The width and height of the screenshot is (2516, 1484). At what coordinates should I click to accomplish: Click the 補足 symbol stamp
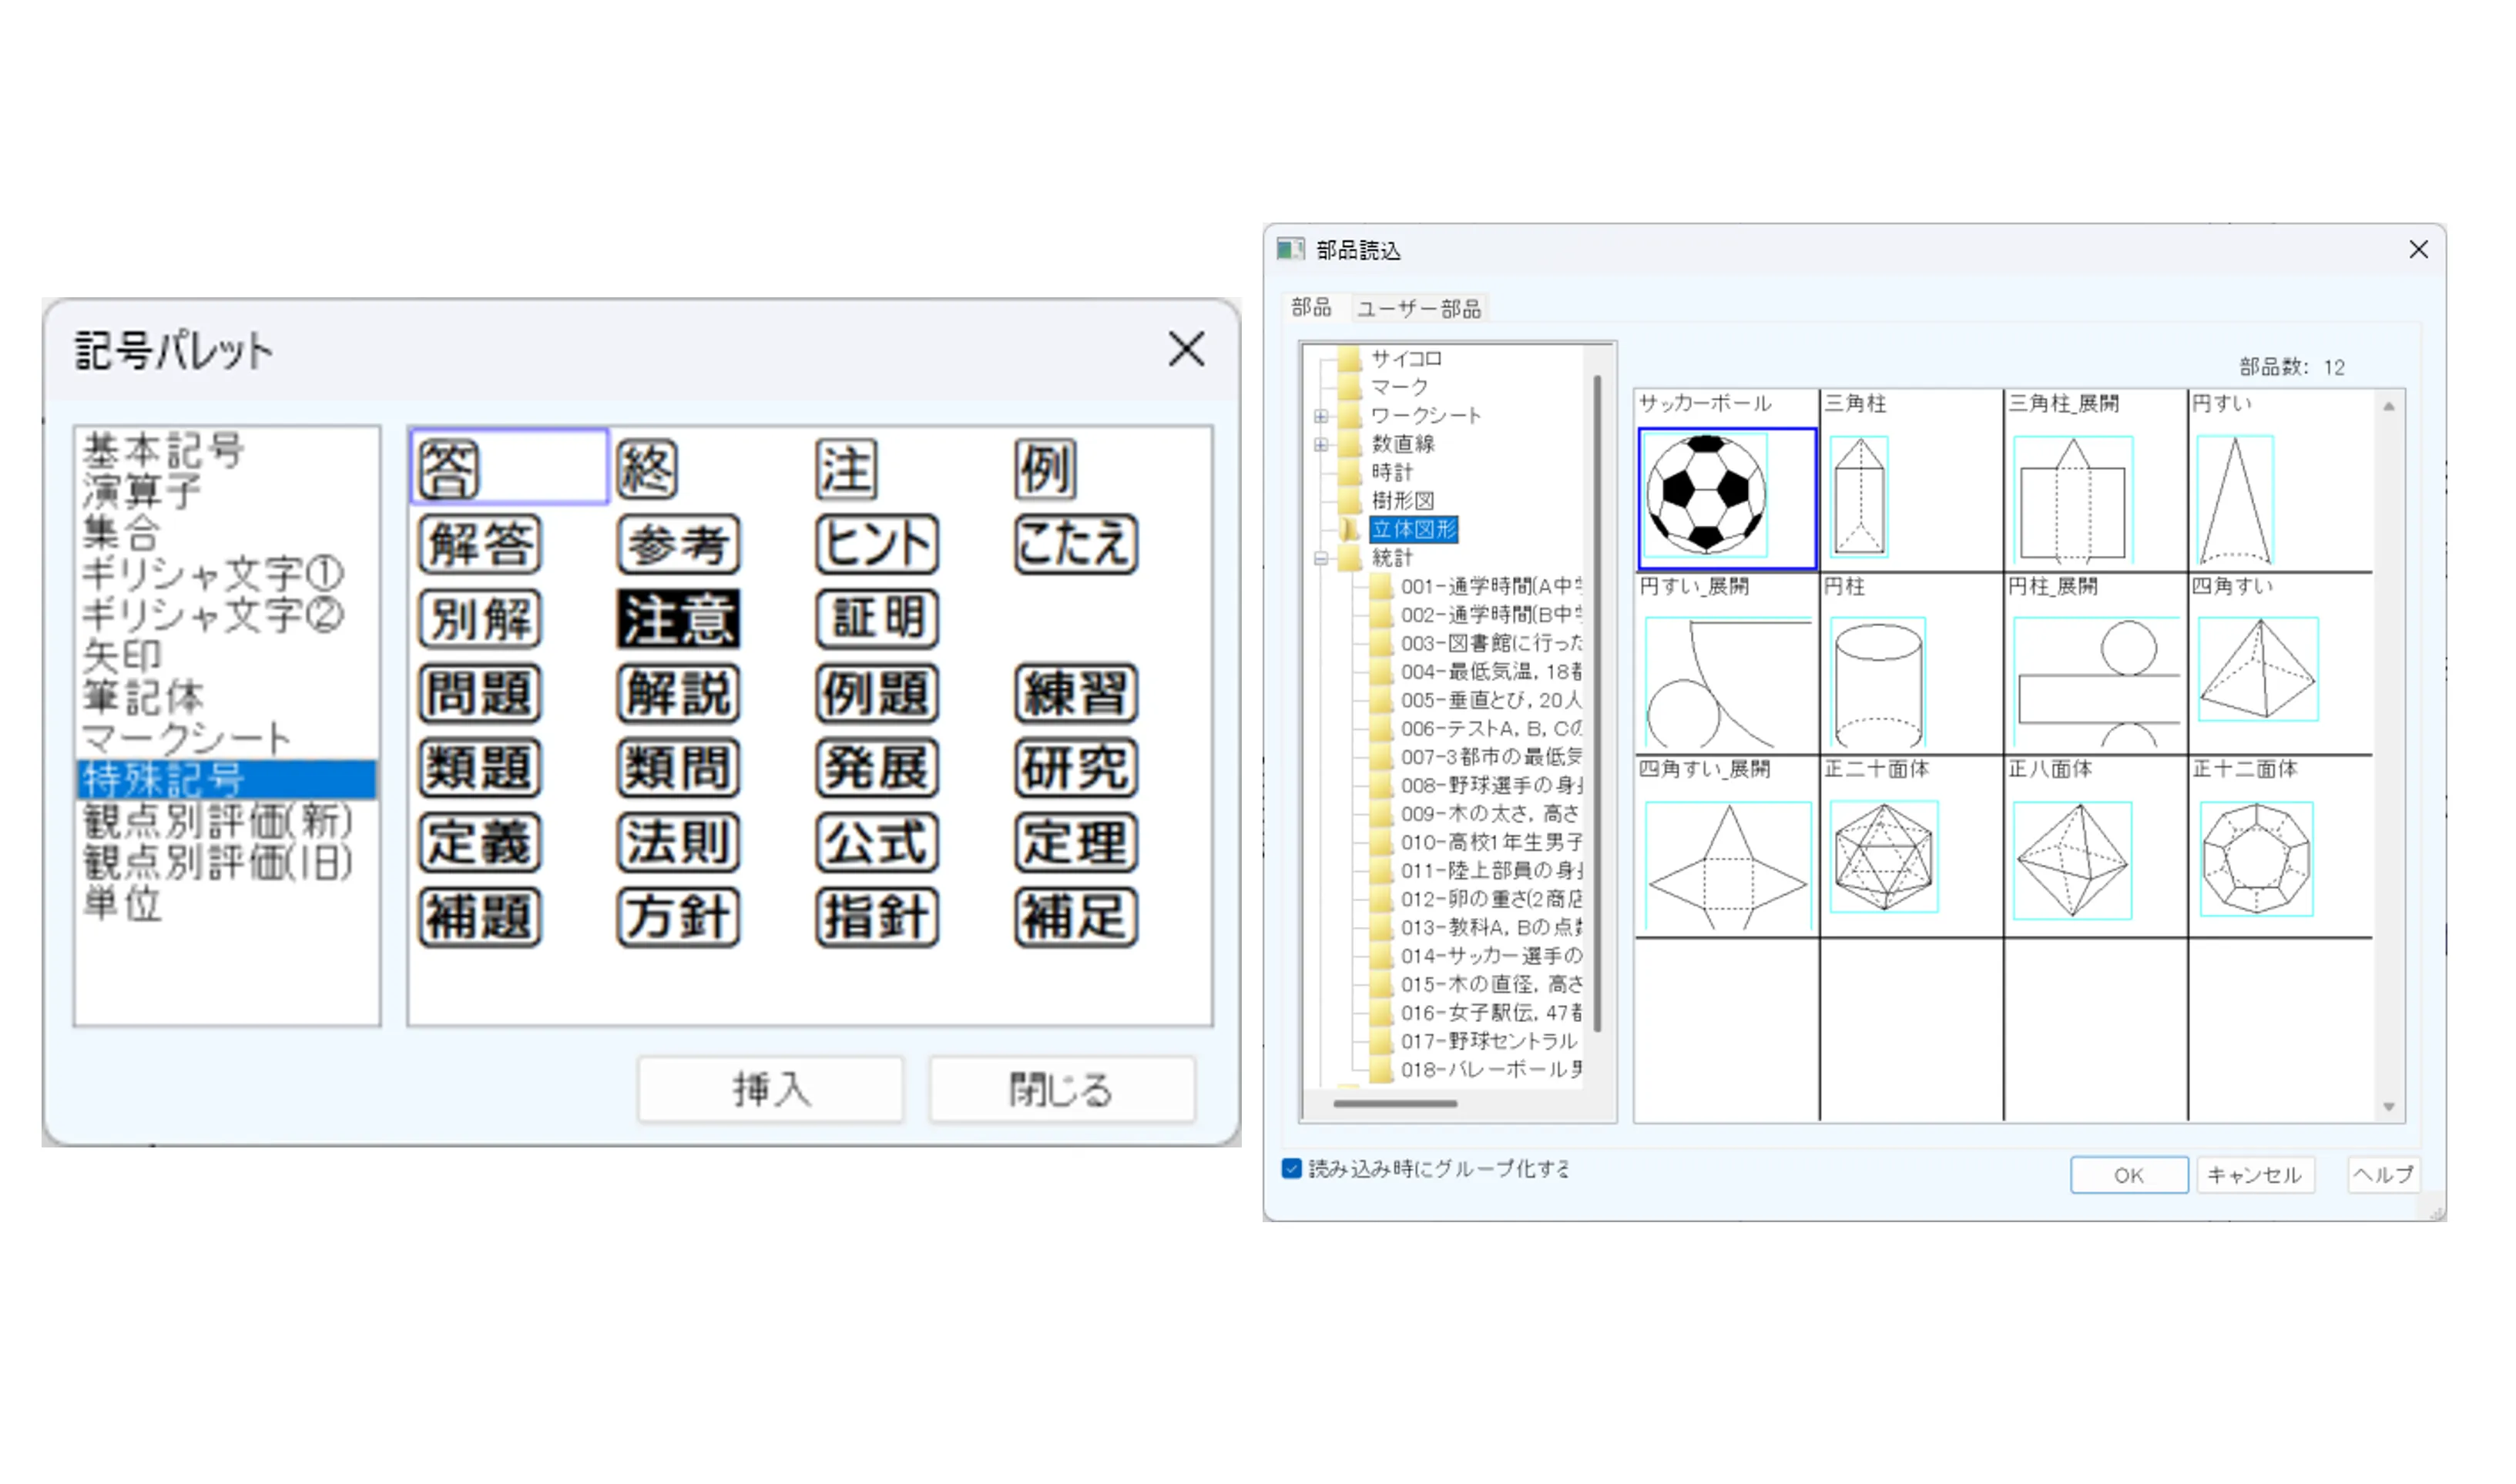(1076, 917)
